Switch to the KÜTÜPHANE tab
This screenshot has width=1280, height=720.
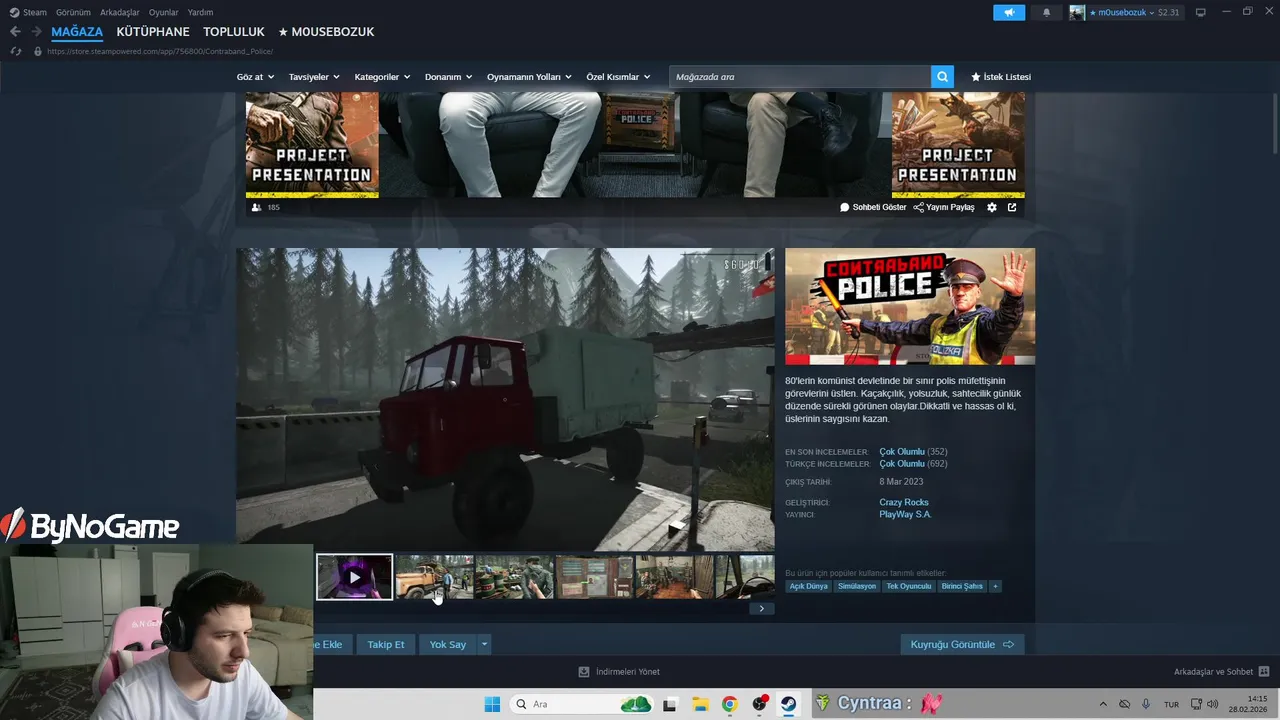pyautogui.click(x=153, y=32)
